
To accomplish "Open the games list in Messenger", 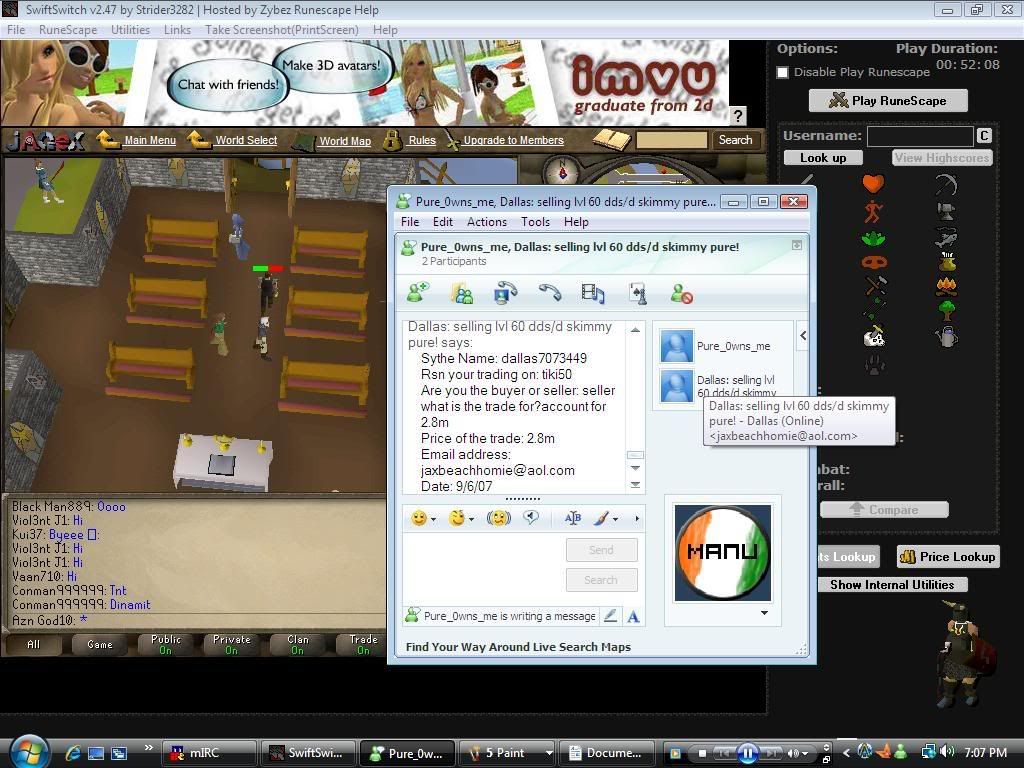I will (x=638, y=293).
